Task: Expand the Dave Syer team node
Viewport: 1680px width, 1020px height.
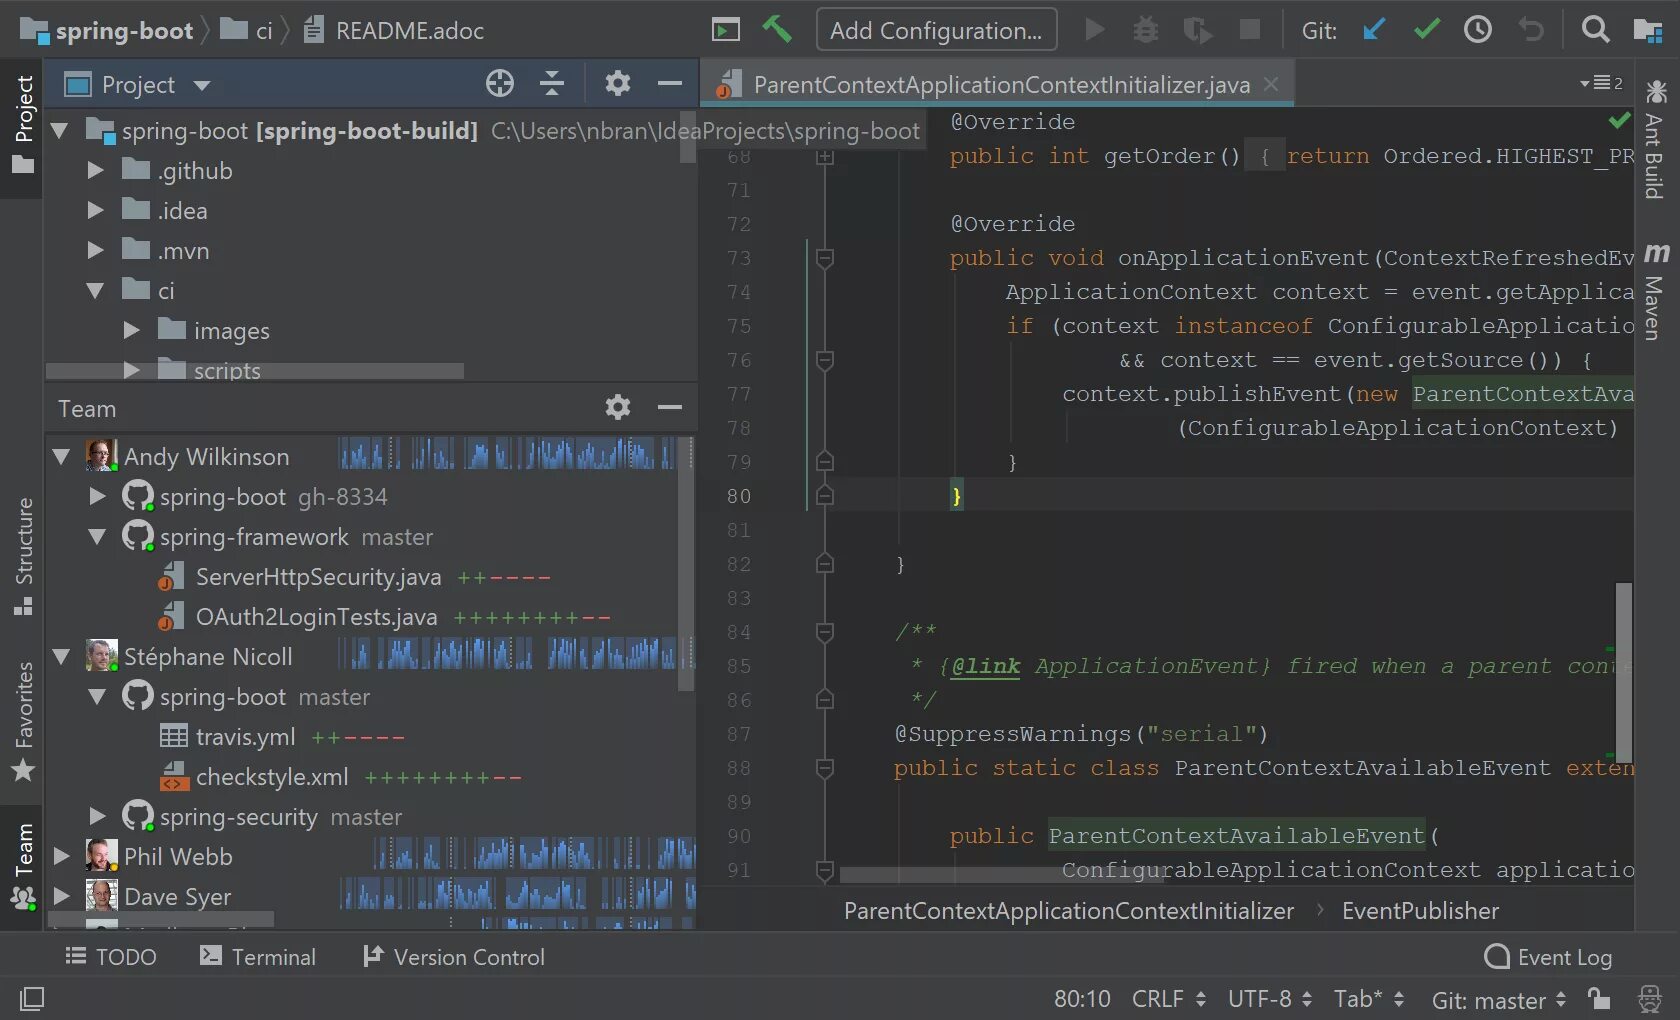Action: point(61,896)
